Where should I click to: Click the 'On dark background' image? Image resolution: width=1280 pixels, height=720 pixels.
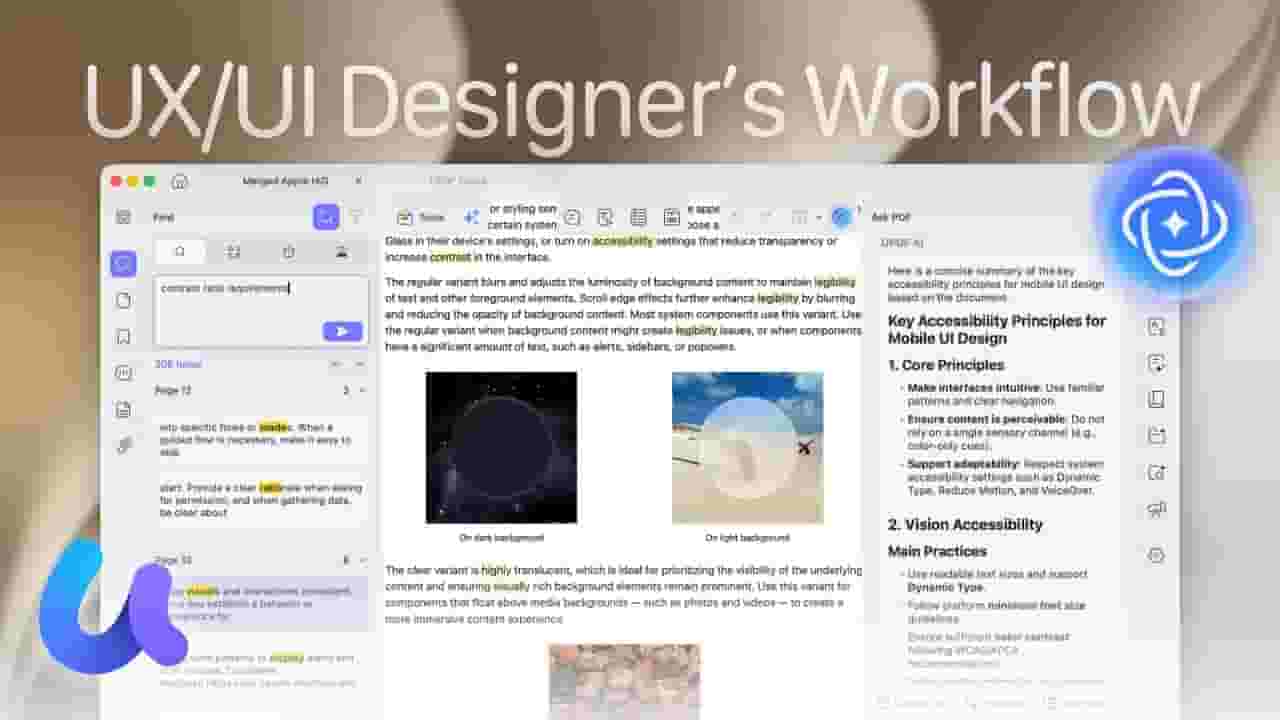[501, 447]
